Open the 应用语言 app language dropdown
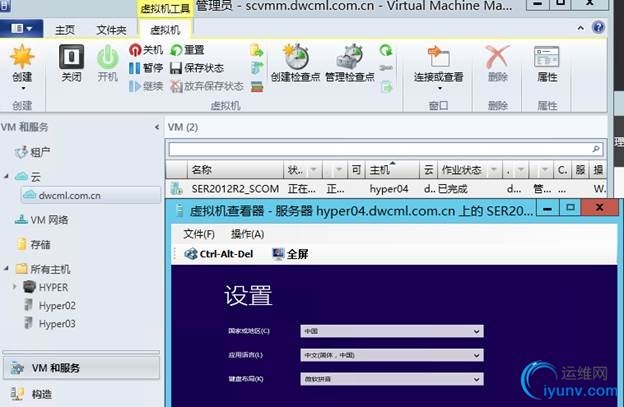Viewport: 624px width, 407px height. (x=392, y=355)
